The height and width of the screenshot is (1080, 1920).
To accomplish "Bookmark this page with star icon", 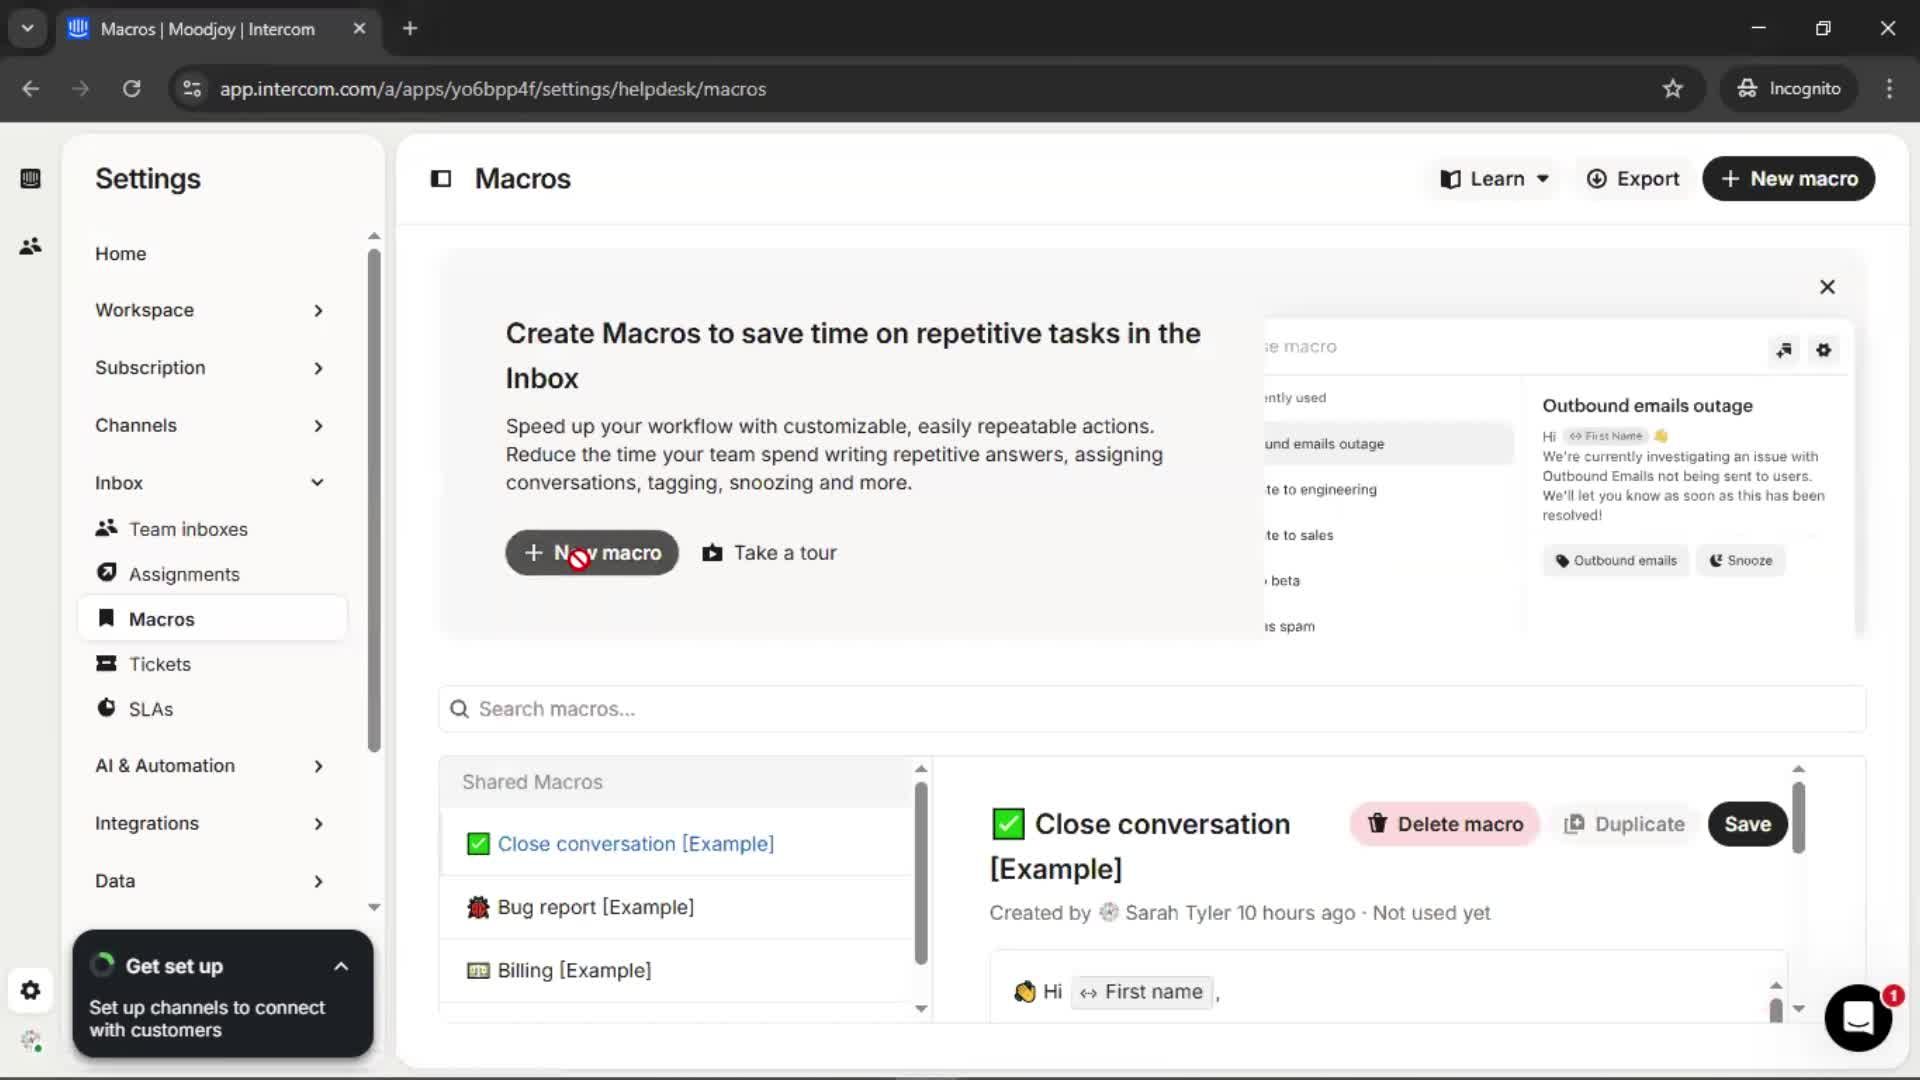I will coord(1673,89).
